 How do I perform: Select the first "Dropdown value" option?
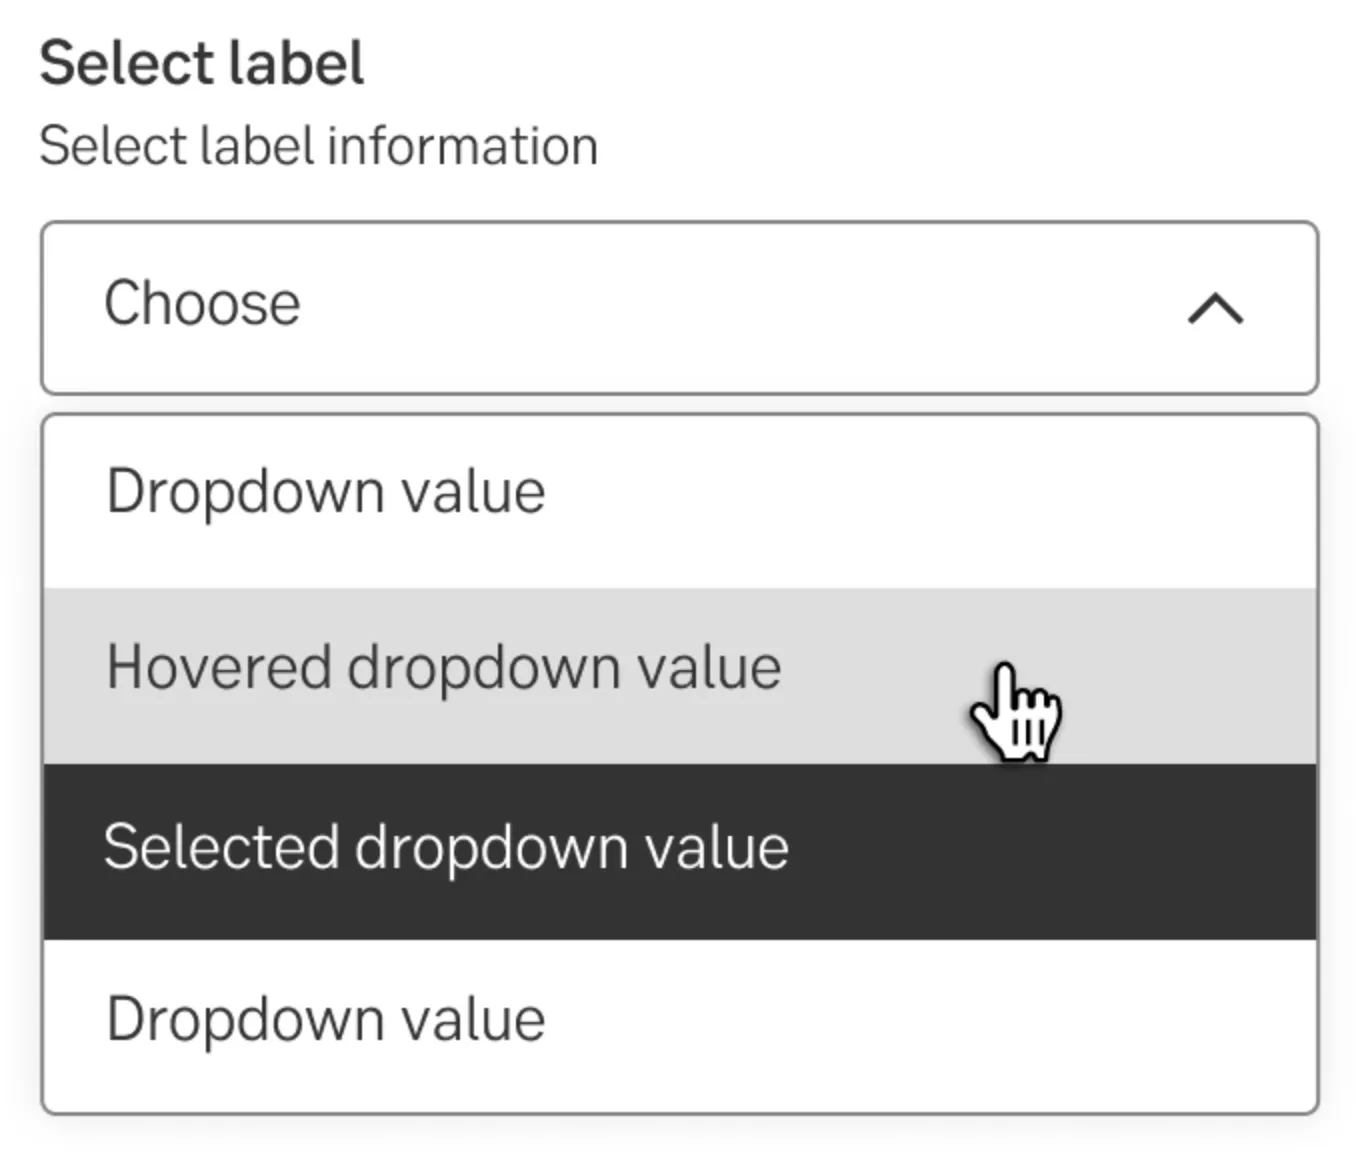click(326, 492)
